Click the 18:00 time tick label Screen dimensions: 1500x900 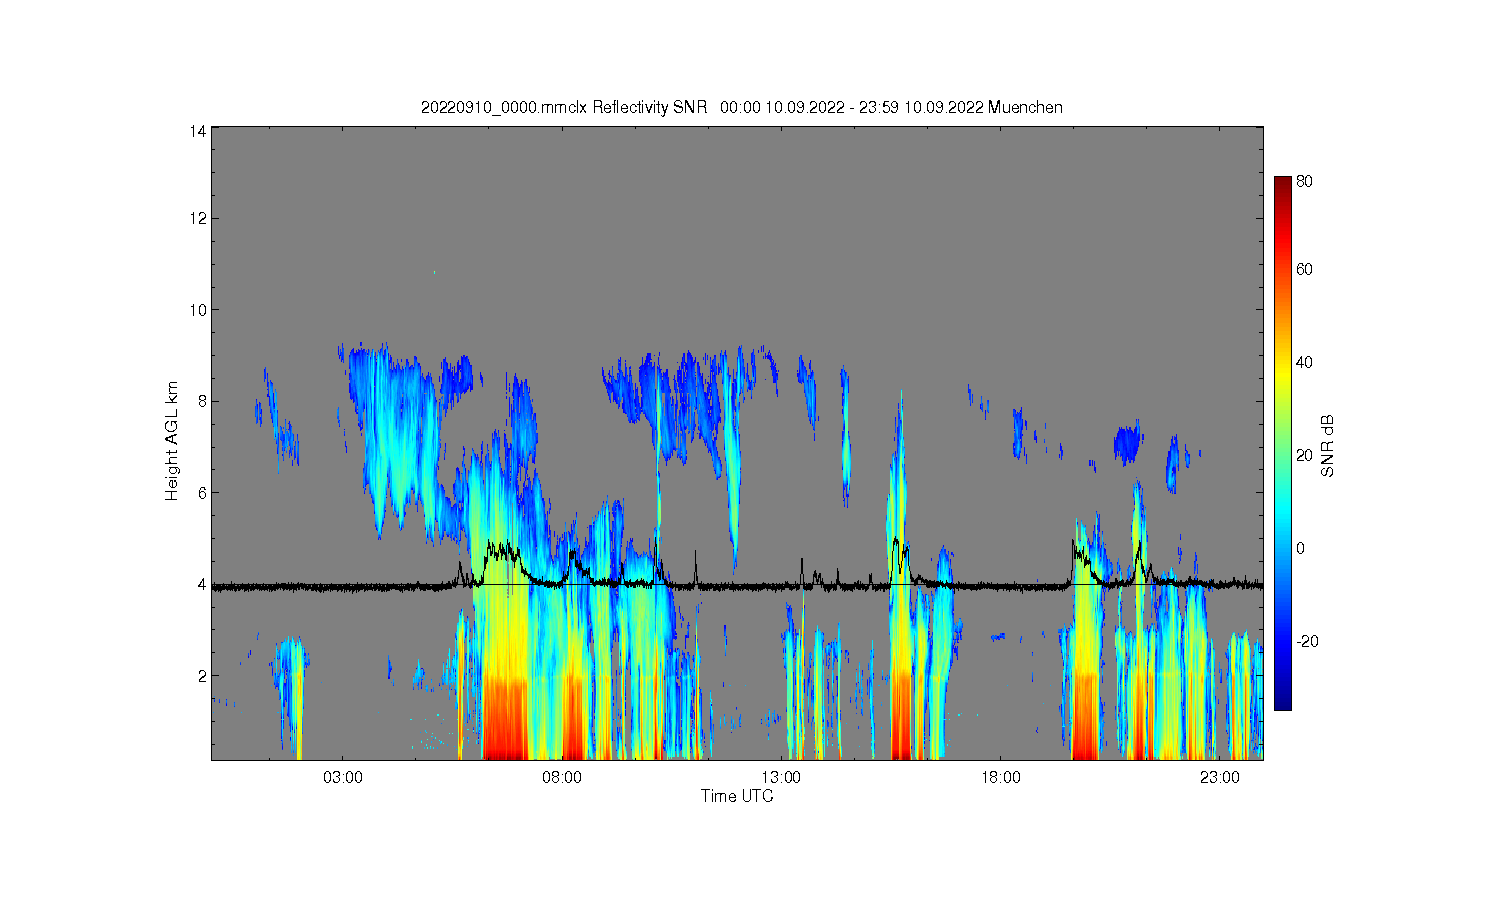(x=1000, y=778)
